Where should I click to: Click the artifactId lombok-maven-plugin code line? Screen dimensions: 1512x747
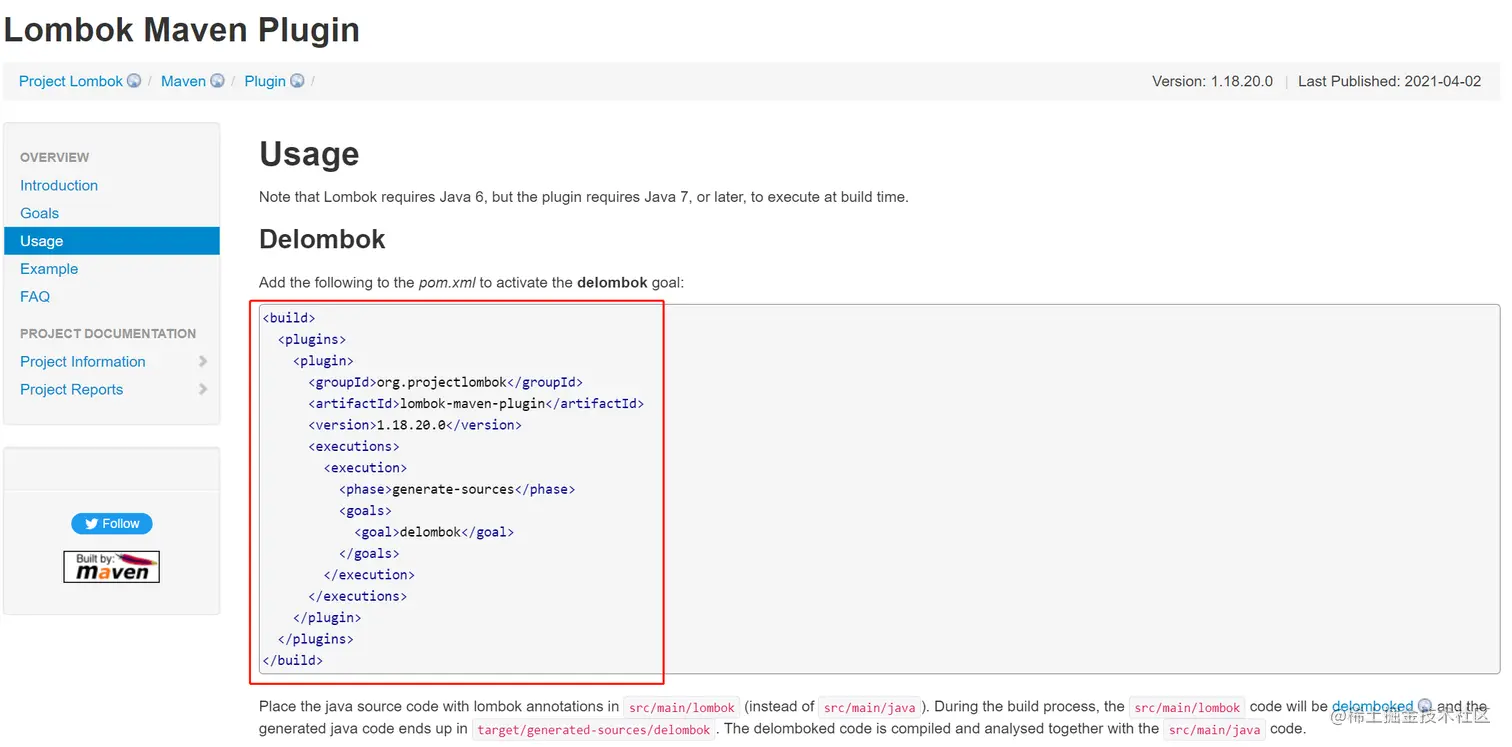(x=476, y=404)
